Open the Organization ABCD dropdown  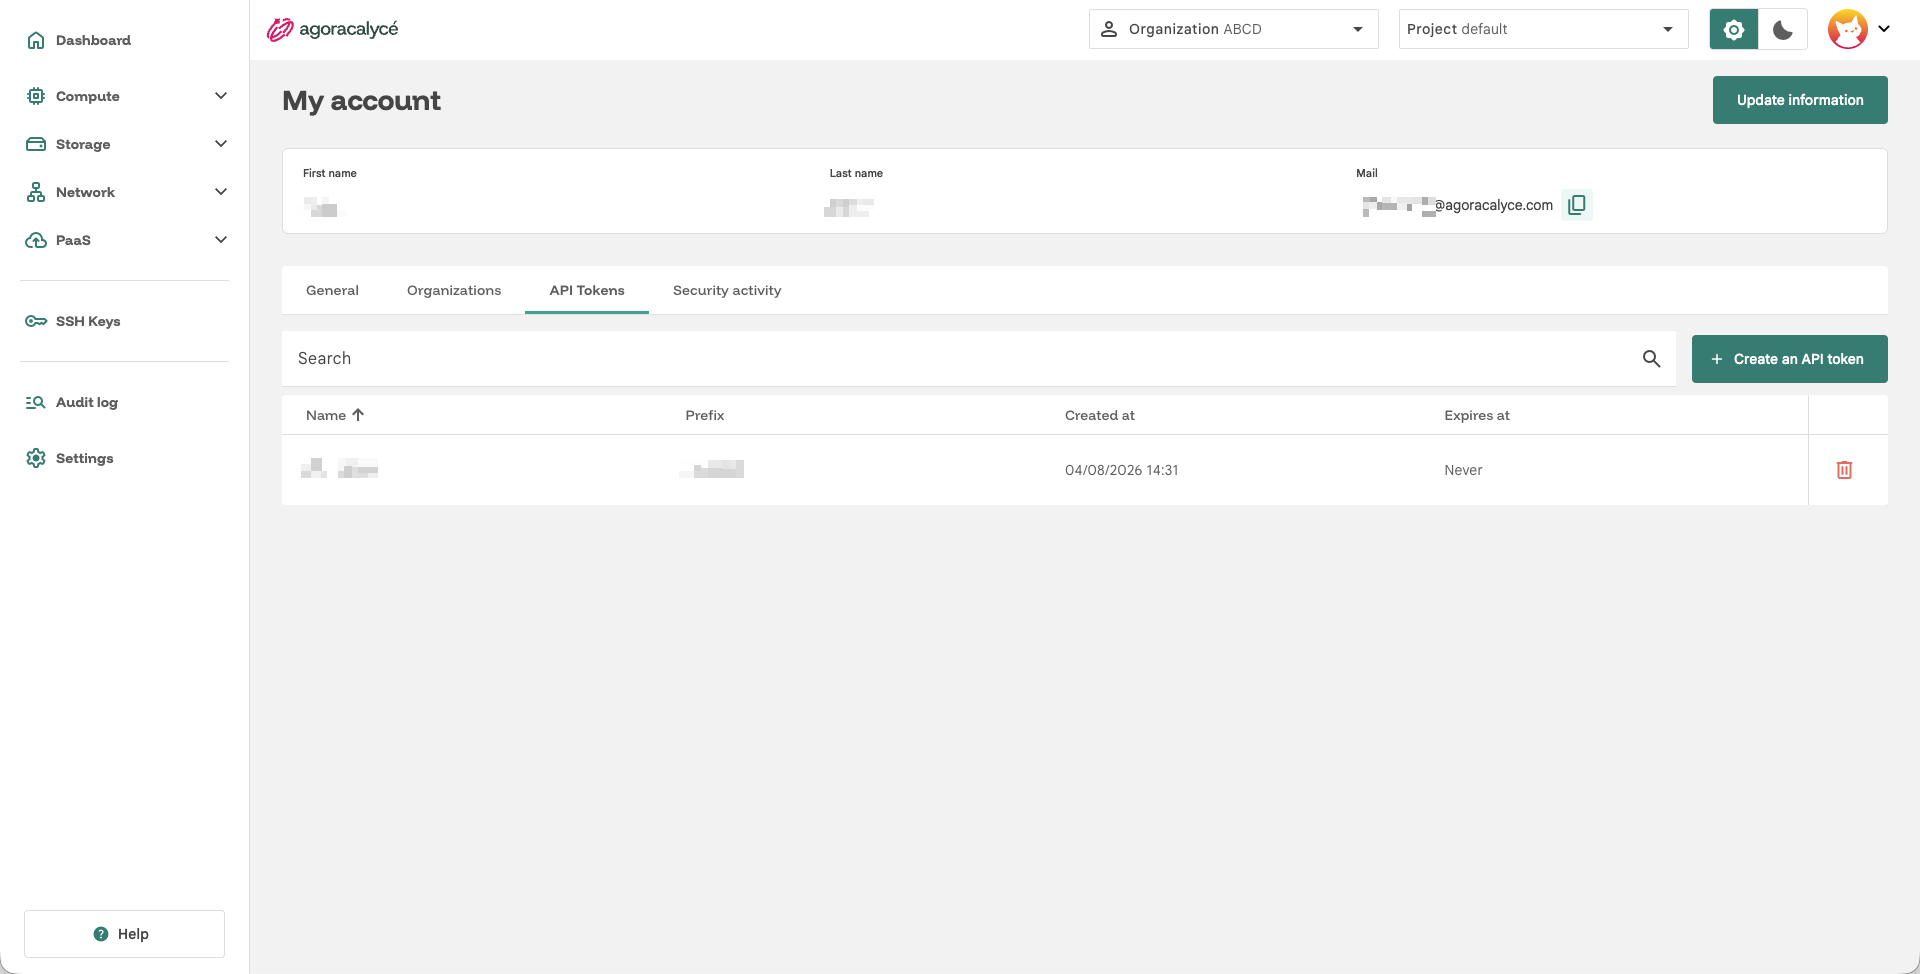[x=1233, y=29]
